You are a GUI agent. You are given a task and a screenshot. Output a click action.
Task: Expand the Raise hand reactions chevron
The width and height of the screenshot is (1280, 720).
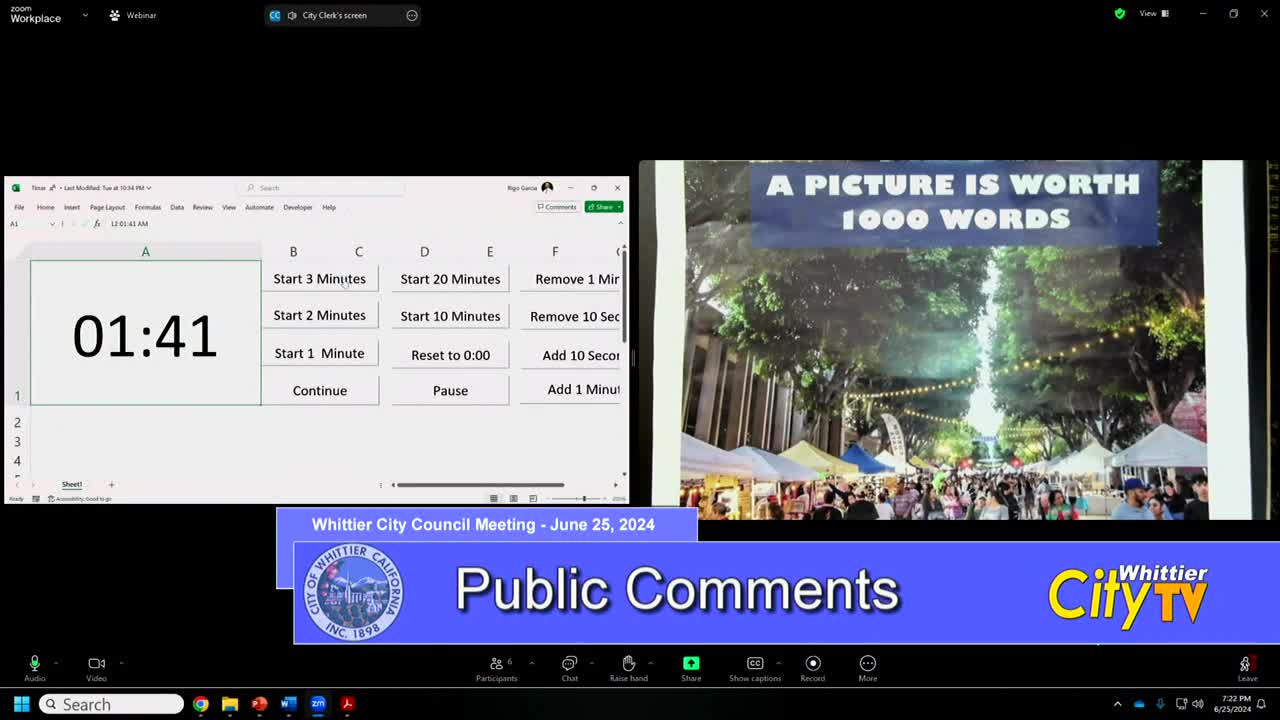pos(651,662)
